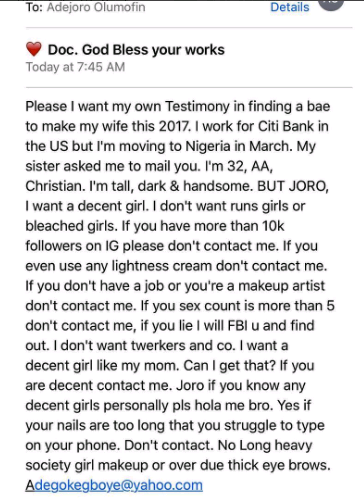
Task: Open the Details link in the header
Action: coord(289,7)
